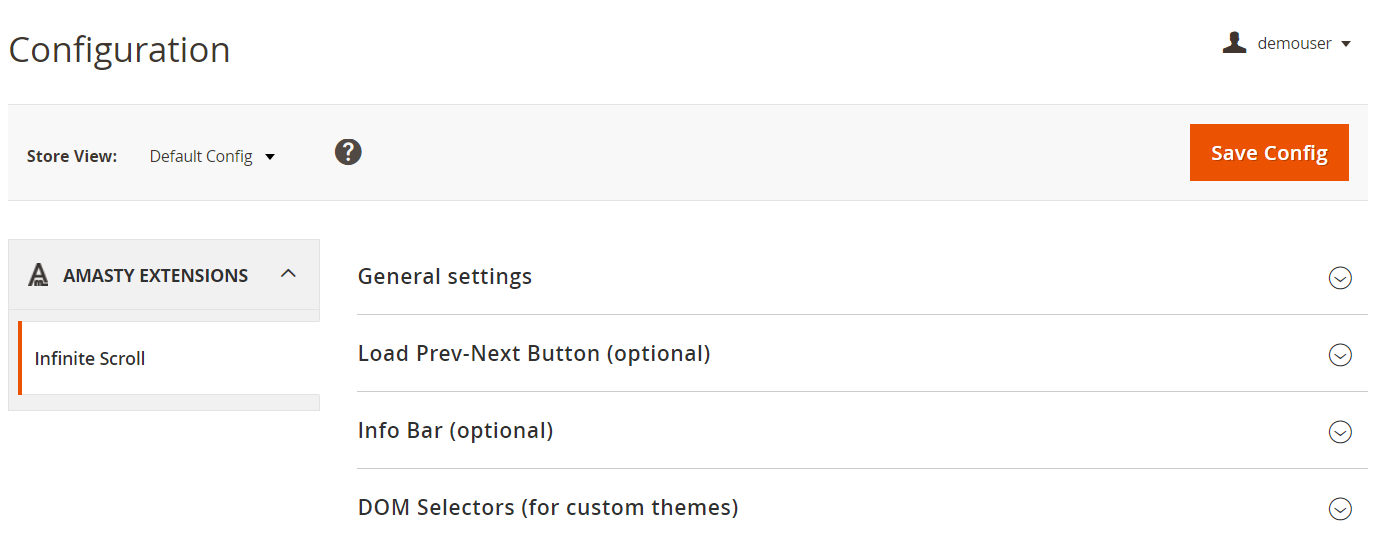Click the circled chevron beside Info Bar
Image resolution: width=1378 pixels, height=549 pixels.
coord(1340,432)
